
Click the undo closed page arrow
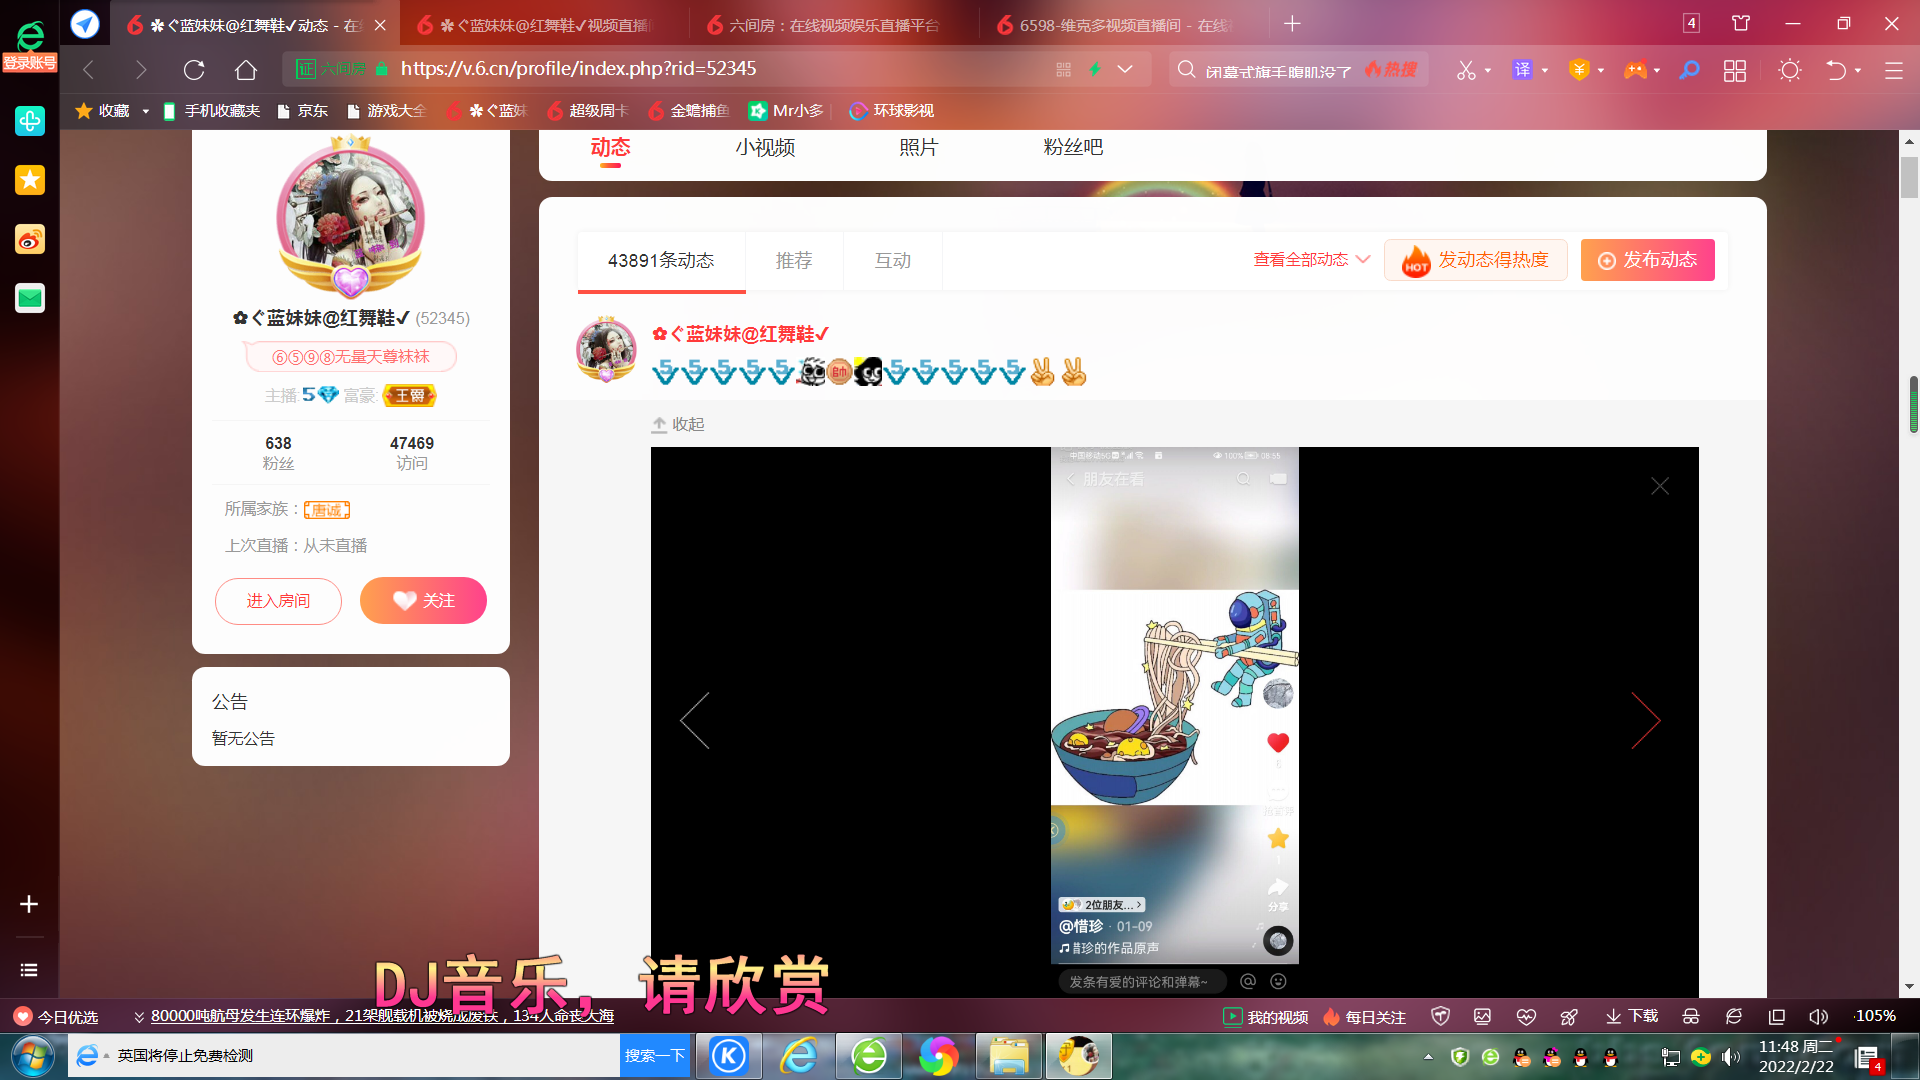1836,70
